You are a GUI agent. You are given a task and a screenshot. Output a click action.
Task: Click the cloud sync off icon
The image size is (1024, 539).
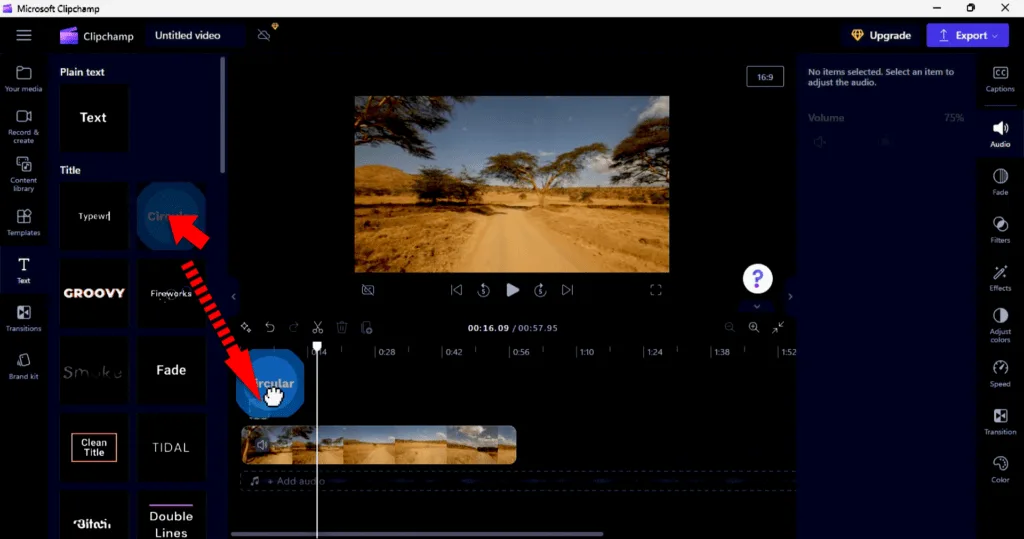(264, 35)
